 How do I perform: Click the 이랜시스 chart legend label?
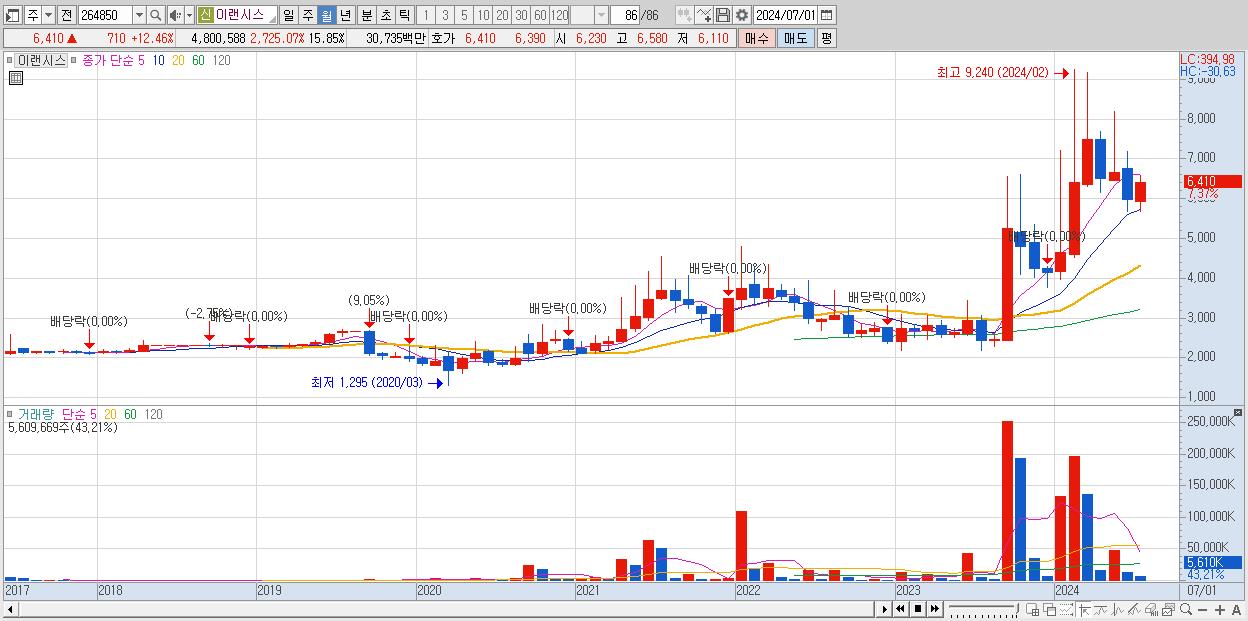point(42,60)
